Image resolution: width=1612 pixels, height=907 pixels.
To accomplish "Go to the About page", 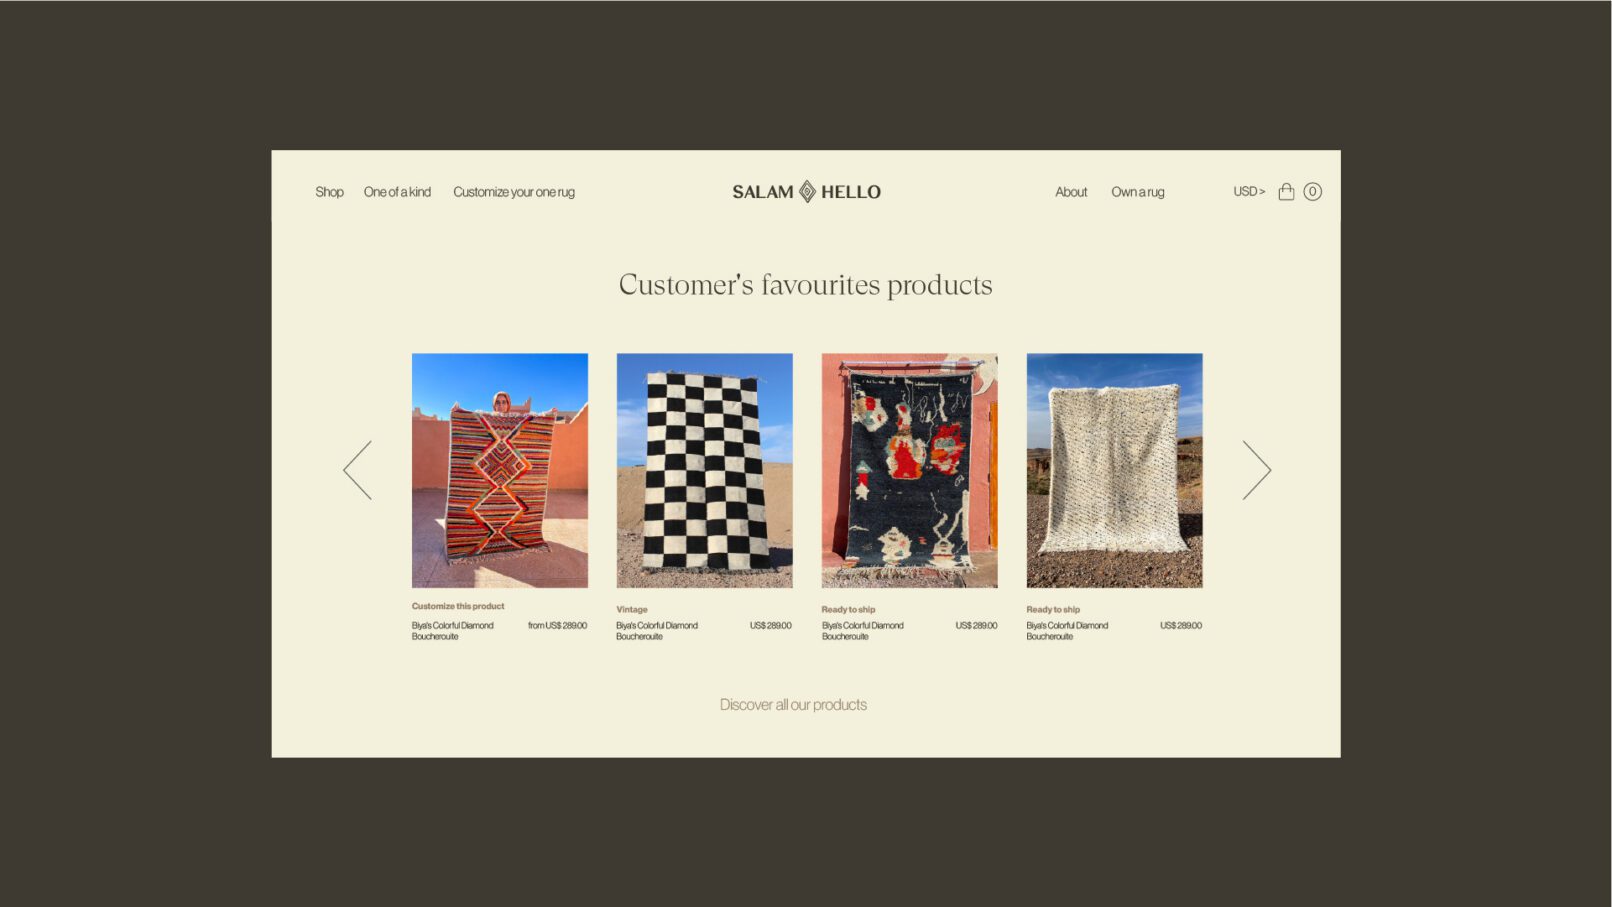I will click(1071, 192).
